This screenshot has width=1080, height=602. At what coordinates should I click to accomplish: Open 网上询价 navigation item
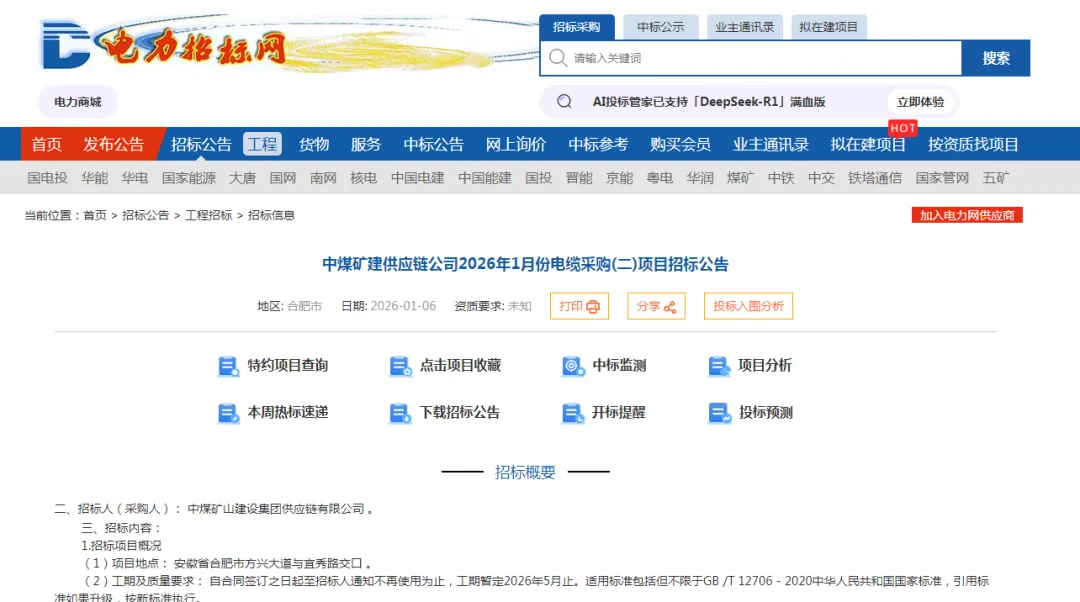pyautogui.click(x=516, y=144)
